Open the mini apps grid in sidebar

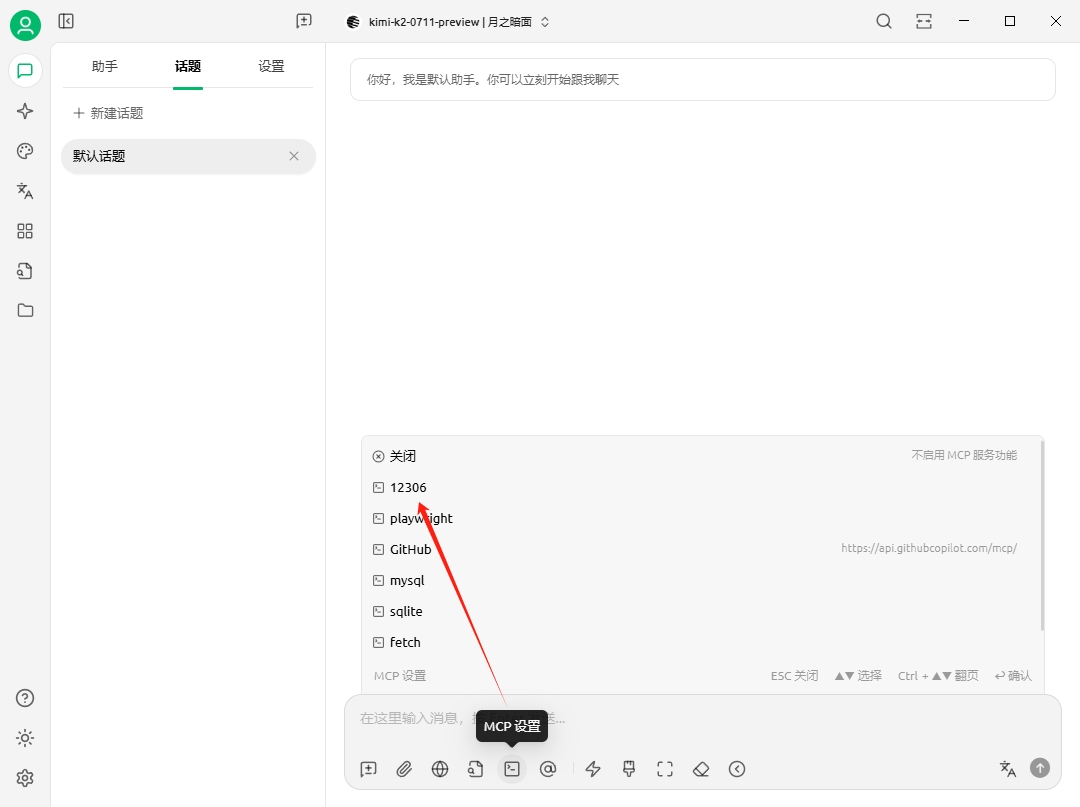[x=25, y=231]
